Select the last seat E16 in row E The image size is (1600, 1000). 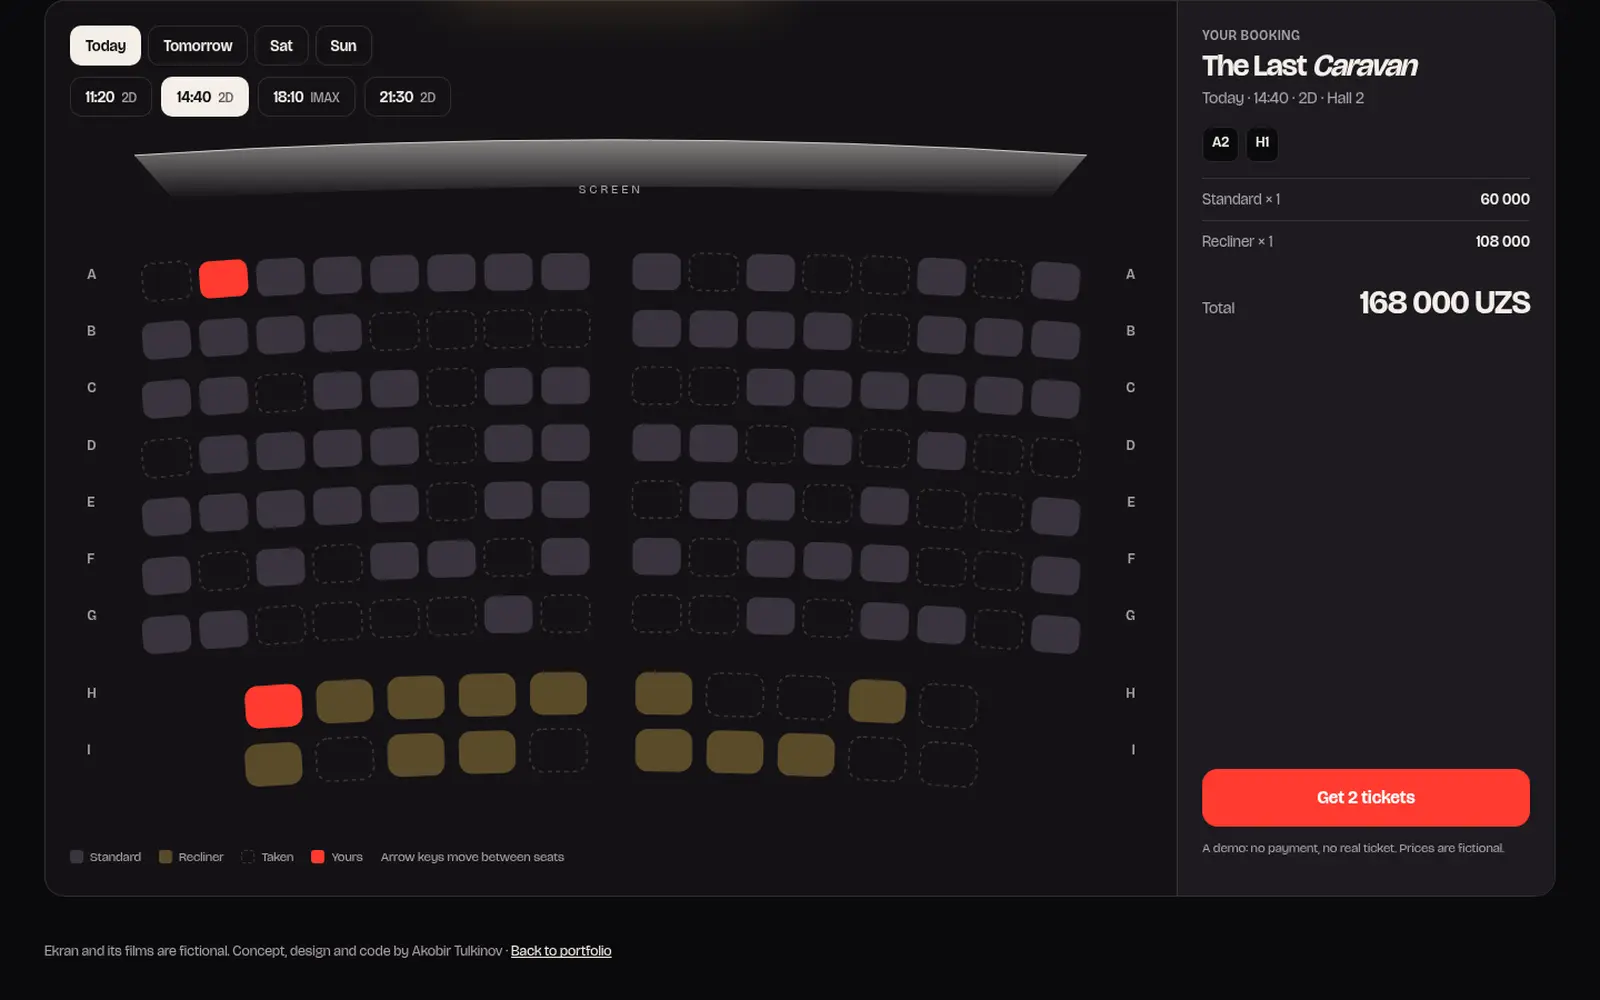tap(1055, 516)
